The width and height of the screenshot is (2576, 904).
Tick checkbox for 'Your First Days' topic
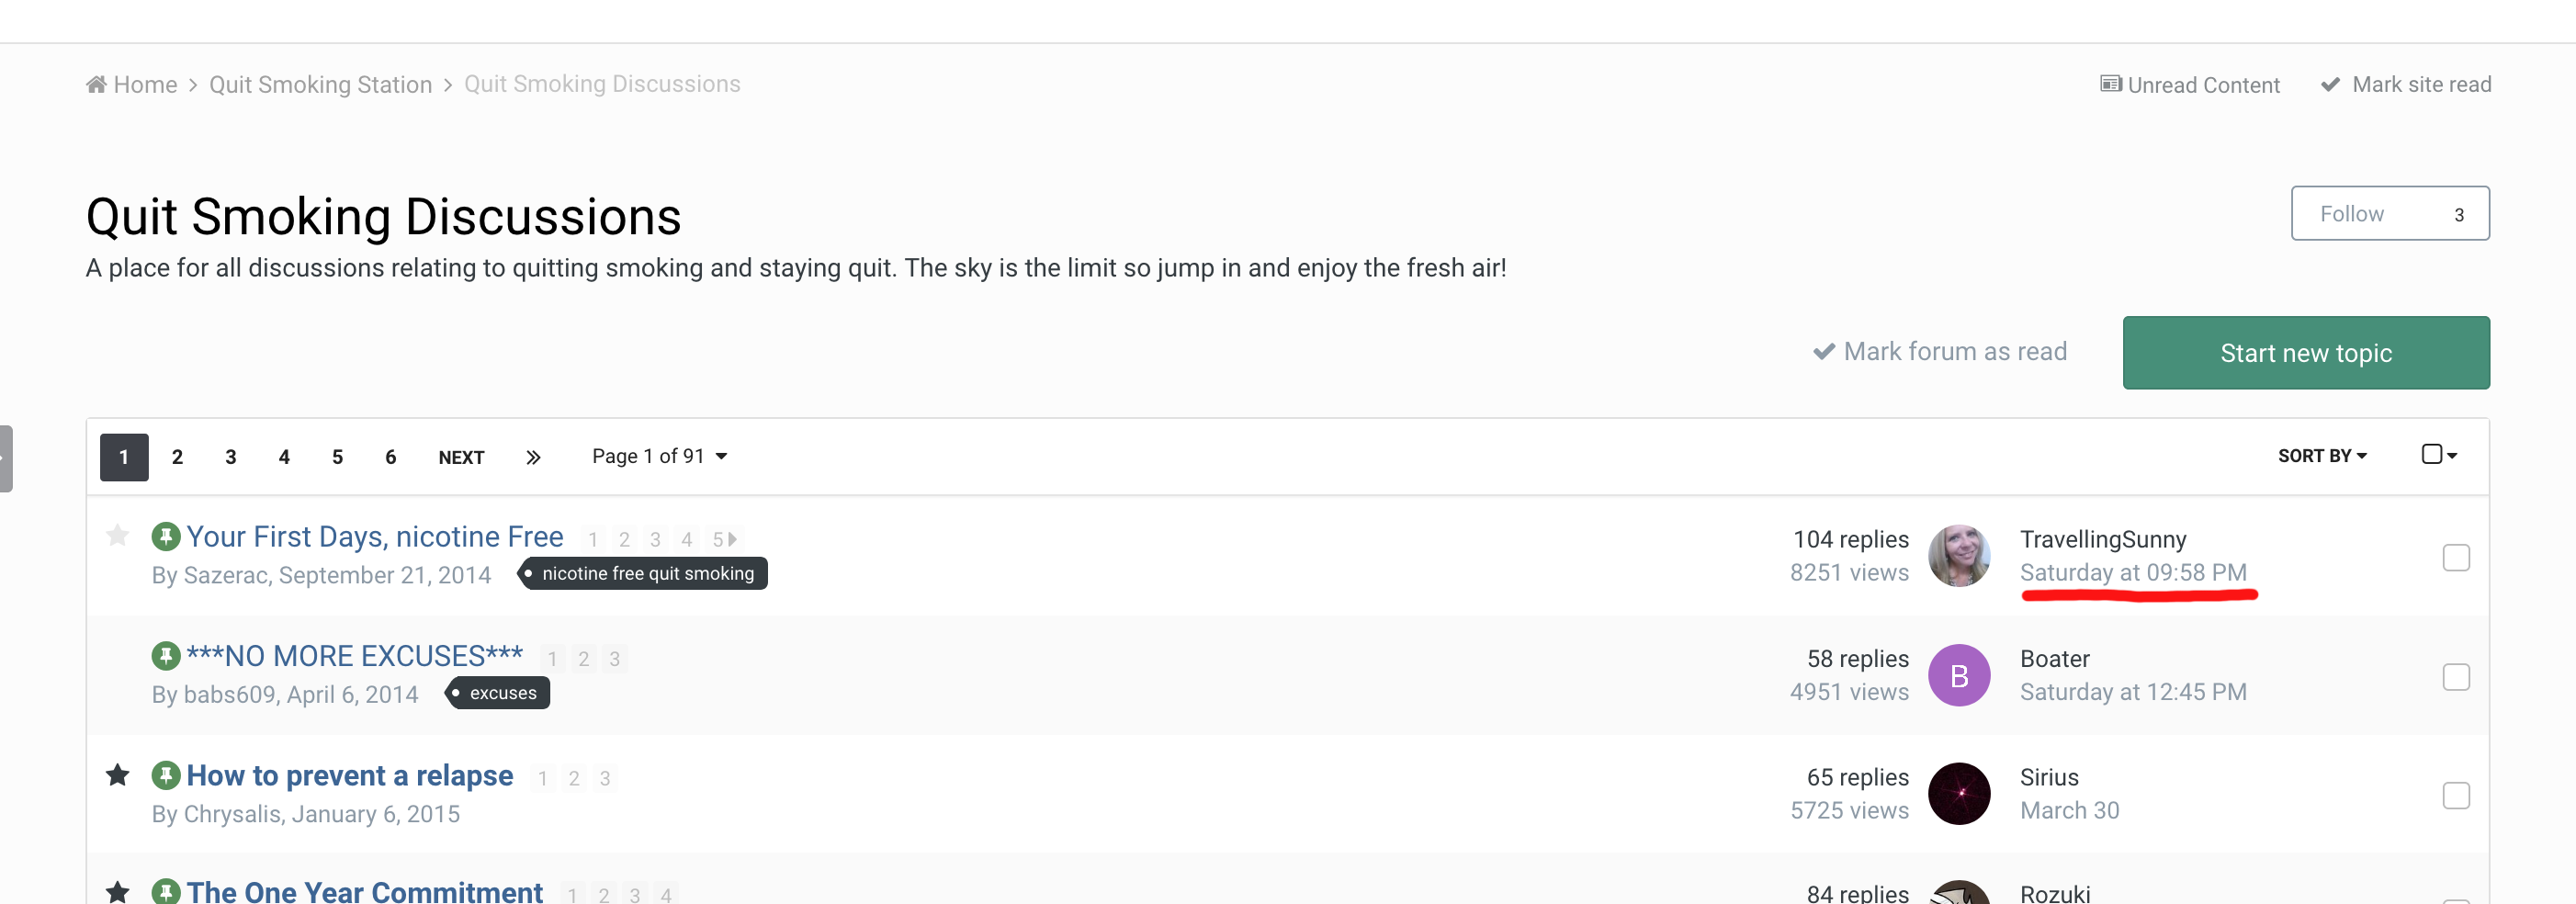[2455, 557]
